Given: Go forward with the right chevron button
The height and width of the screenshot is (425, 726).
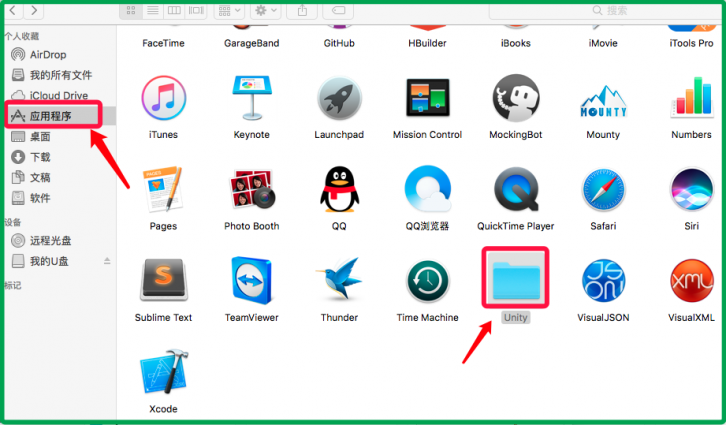Looking at the screenshot, I should click(34, 10).
